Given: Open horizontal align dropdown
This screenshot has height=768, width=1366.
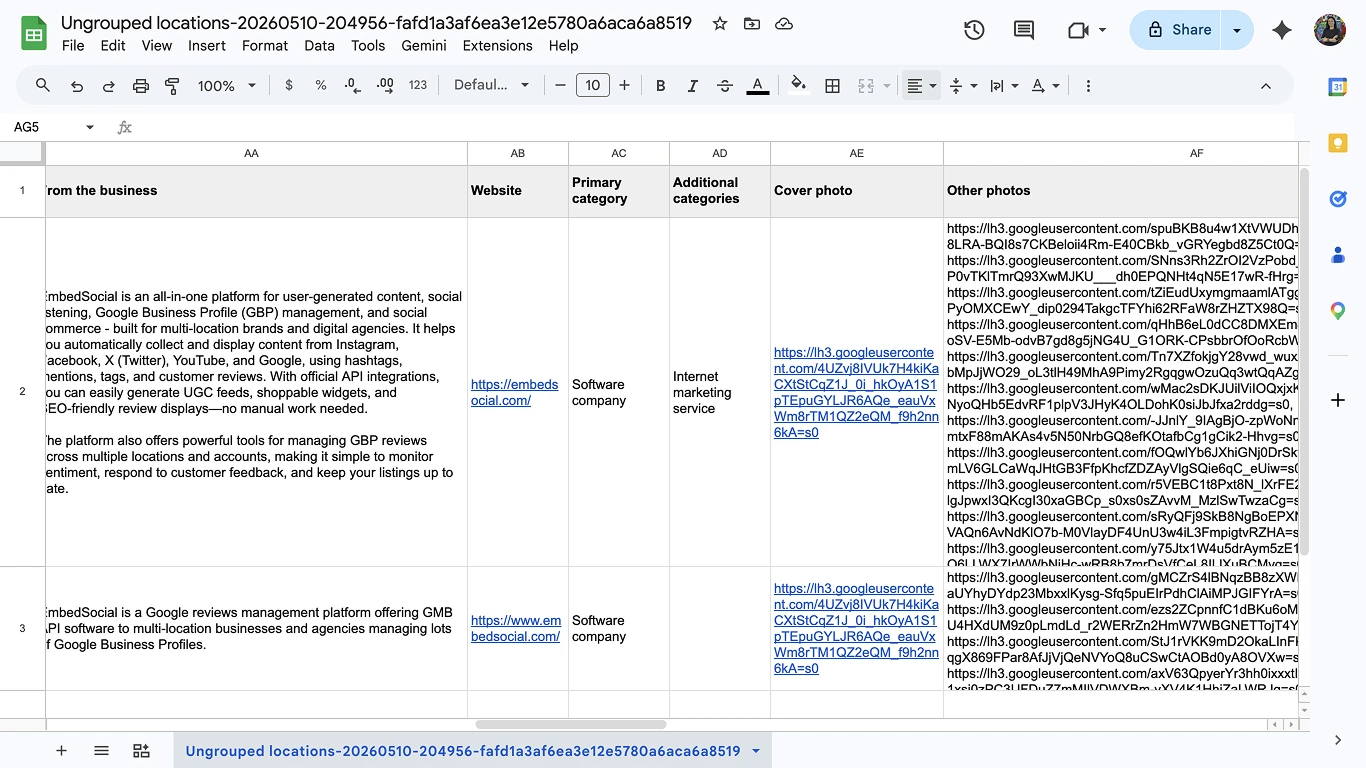Looking at the screenshot, I should pyautogui.click(x=921, y=86).
